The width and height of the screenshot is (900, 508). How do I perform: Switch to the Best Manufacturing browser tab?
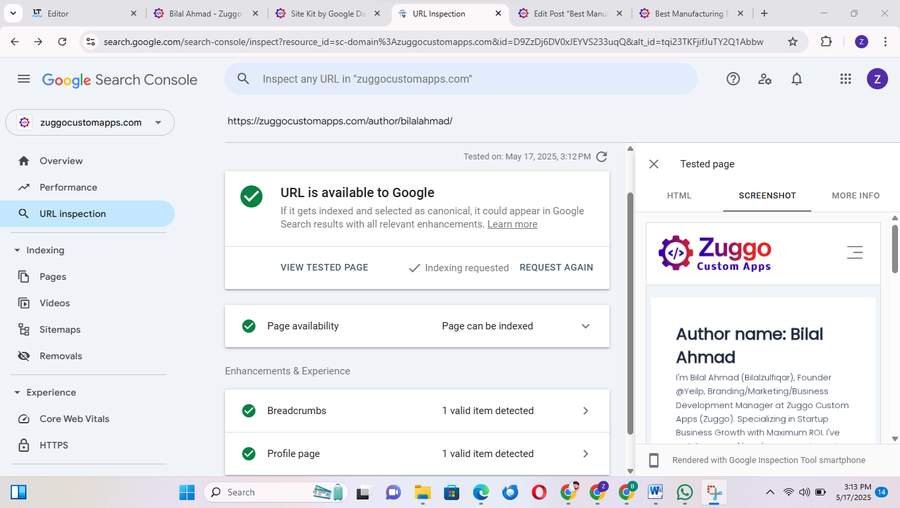tap(690, 13)
